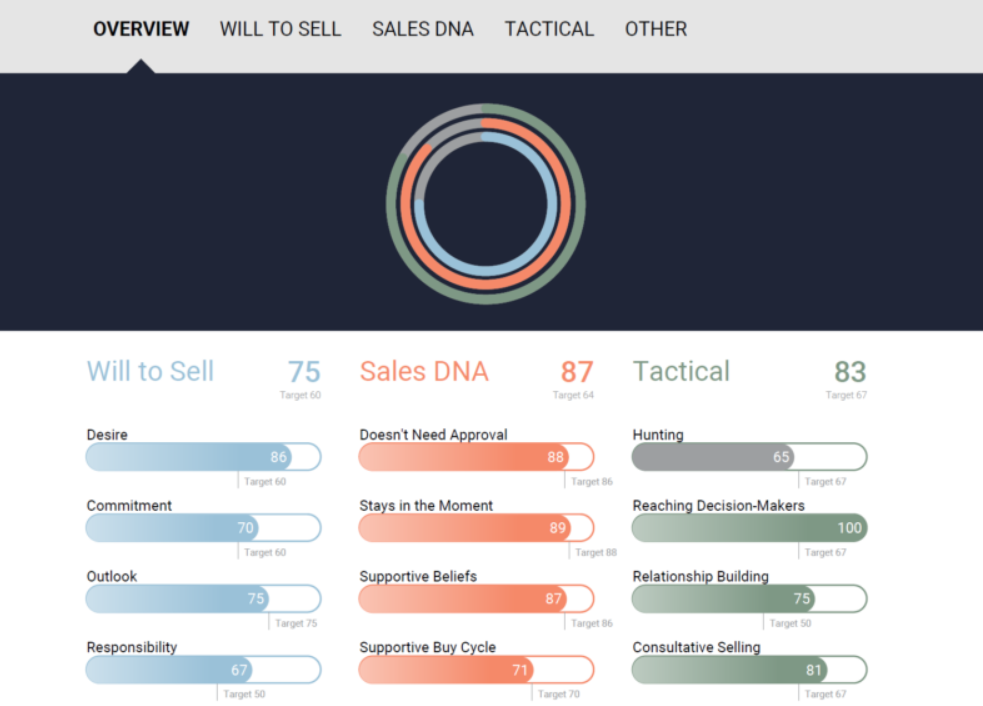The height and width of the screenshot is (706, 983).
Task: Select the Supportive Buy Cycle bar
Action: (476, 670)
